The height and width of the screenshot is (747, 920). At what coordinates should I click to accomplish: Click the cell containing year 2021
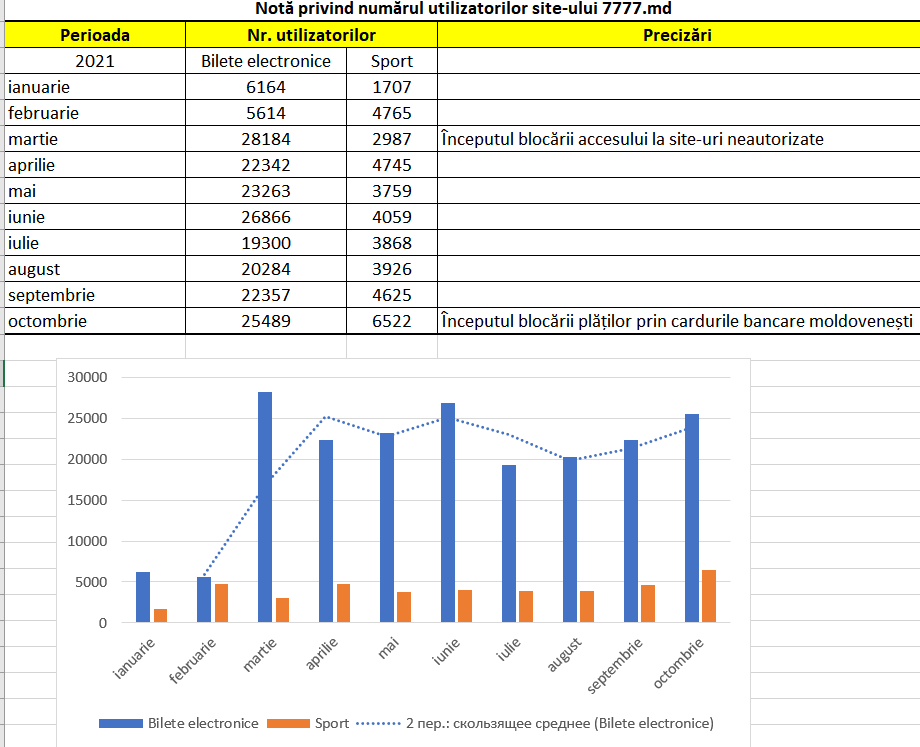[x=95, y=61]
